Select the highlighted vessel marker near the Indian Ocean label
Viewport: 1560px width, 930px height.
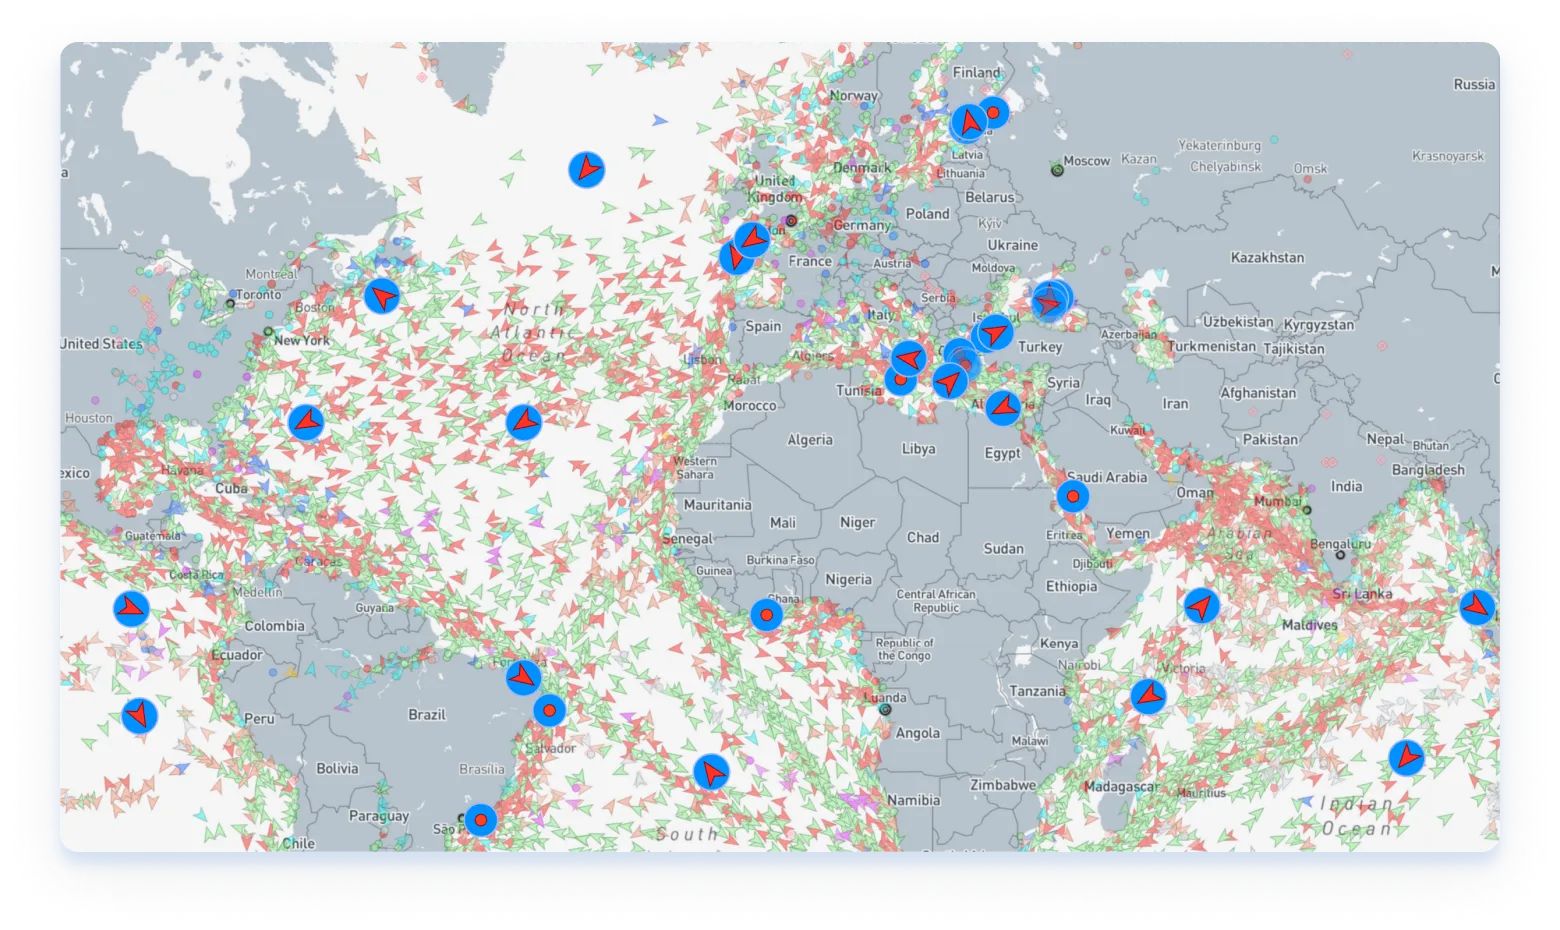pos(1407,758)
